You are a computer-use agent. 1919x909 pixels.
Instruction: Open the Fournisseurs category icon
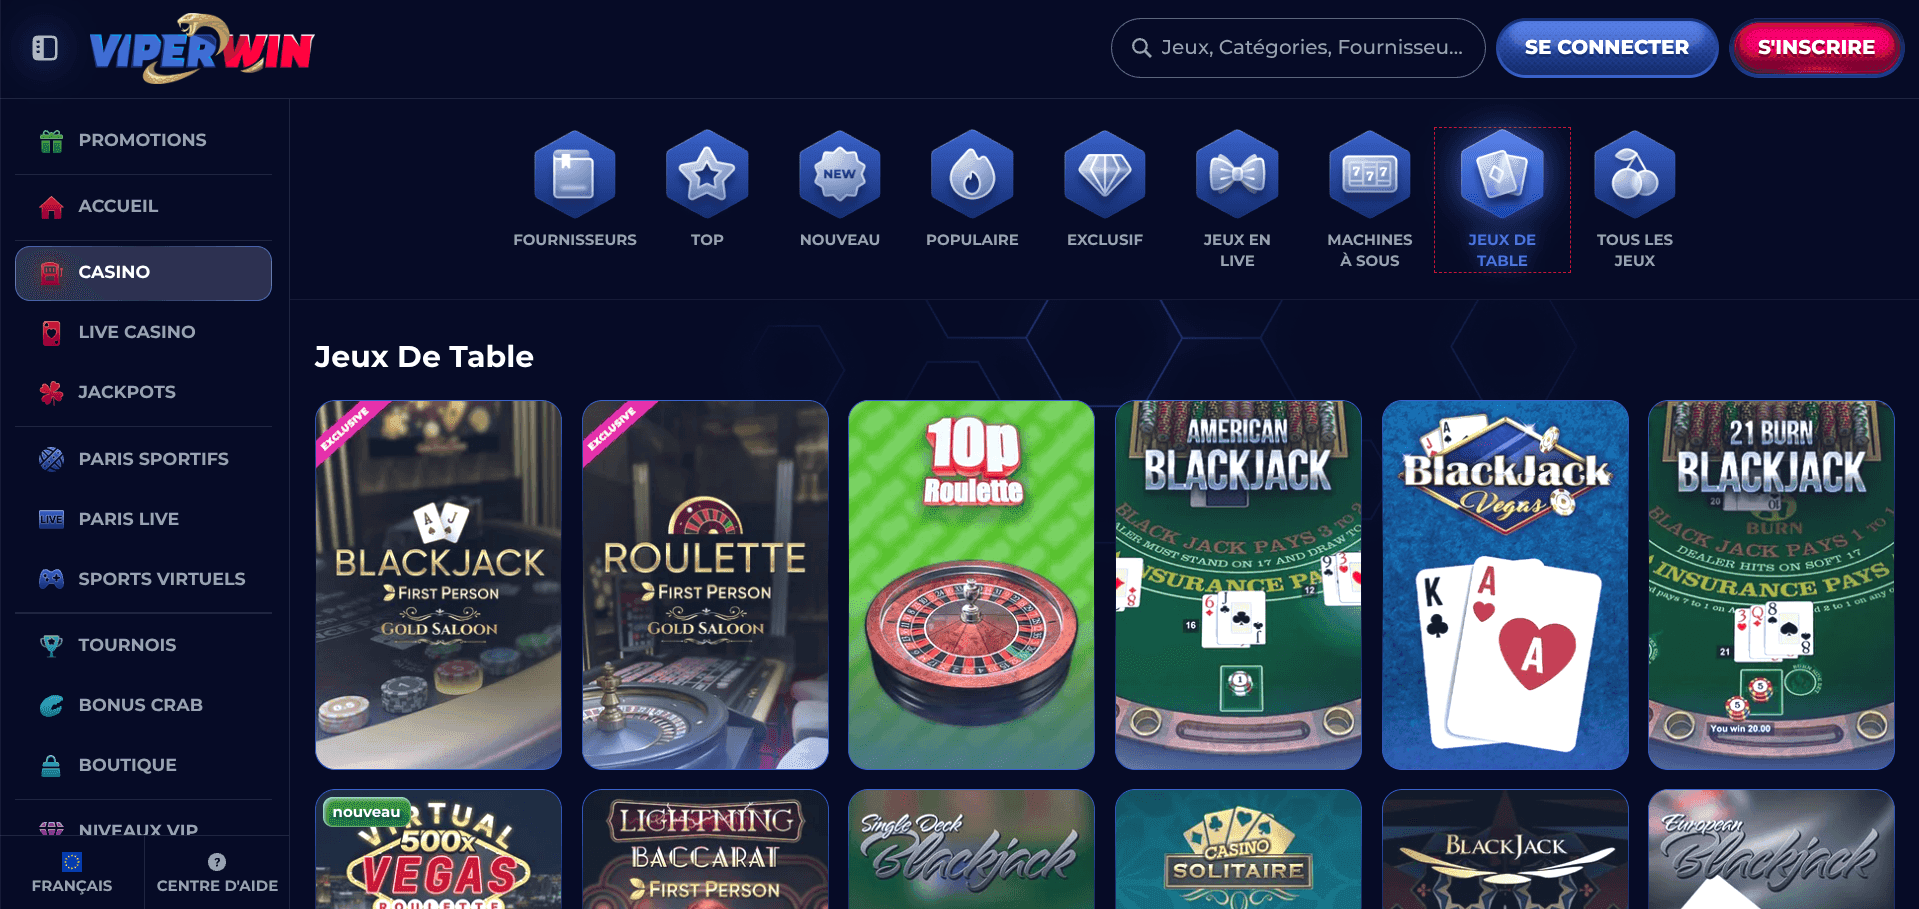(x=574, y=175)
